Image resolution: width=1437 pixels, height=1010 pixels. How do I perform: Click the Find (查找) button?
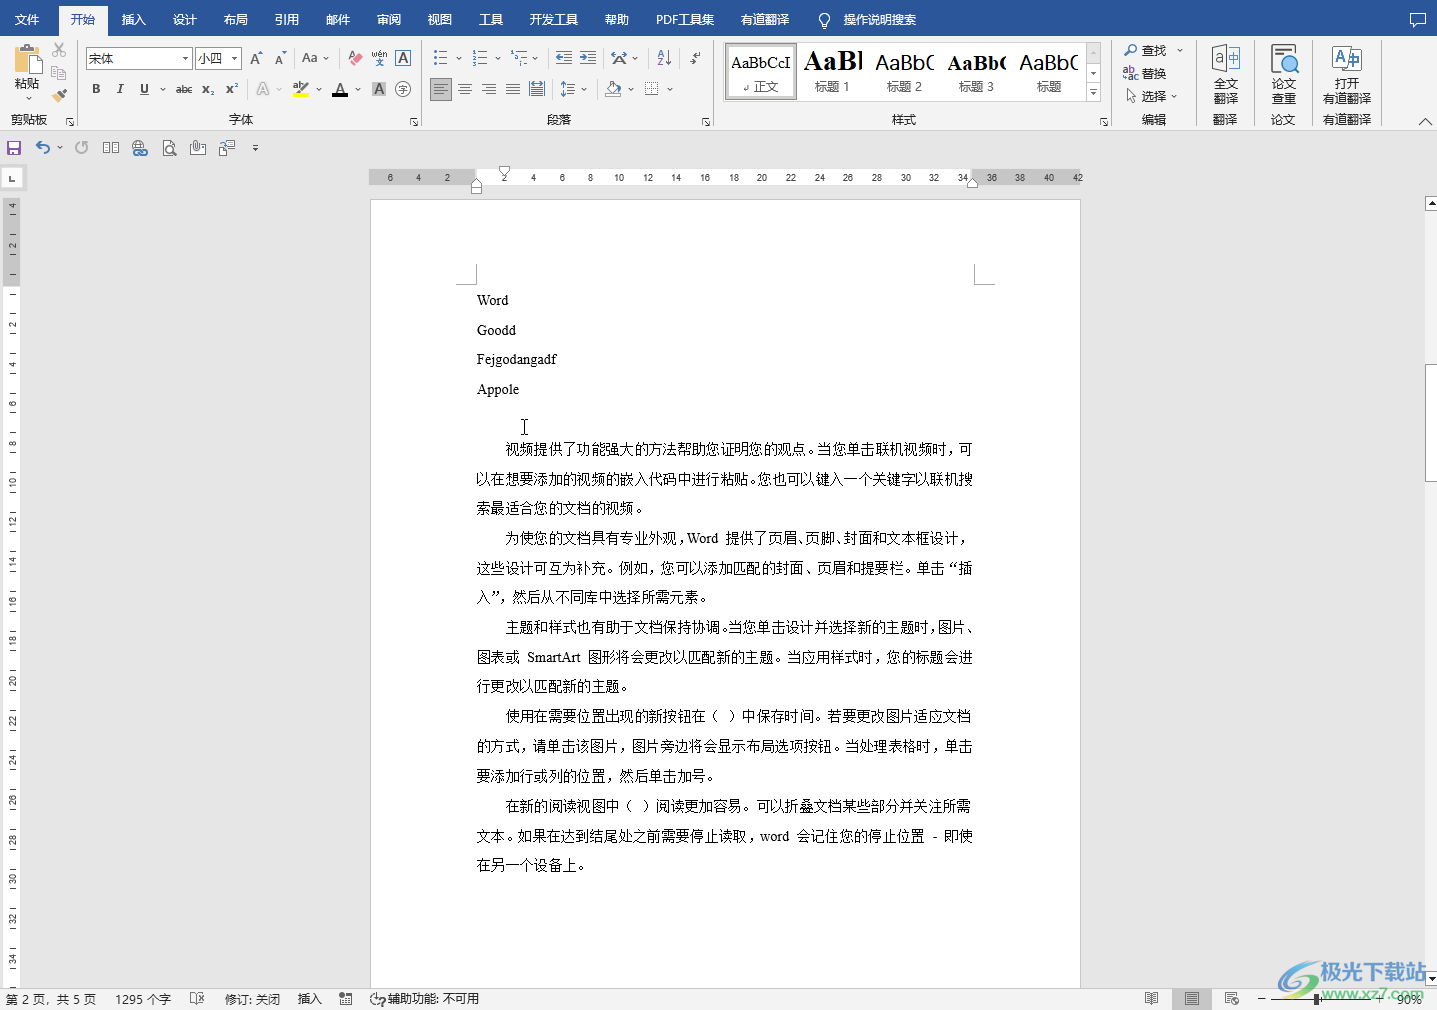[x=1146, y=50]
